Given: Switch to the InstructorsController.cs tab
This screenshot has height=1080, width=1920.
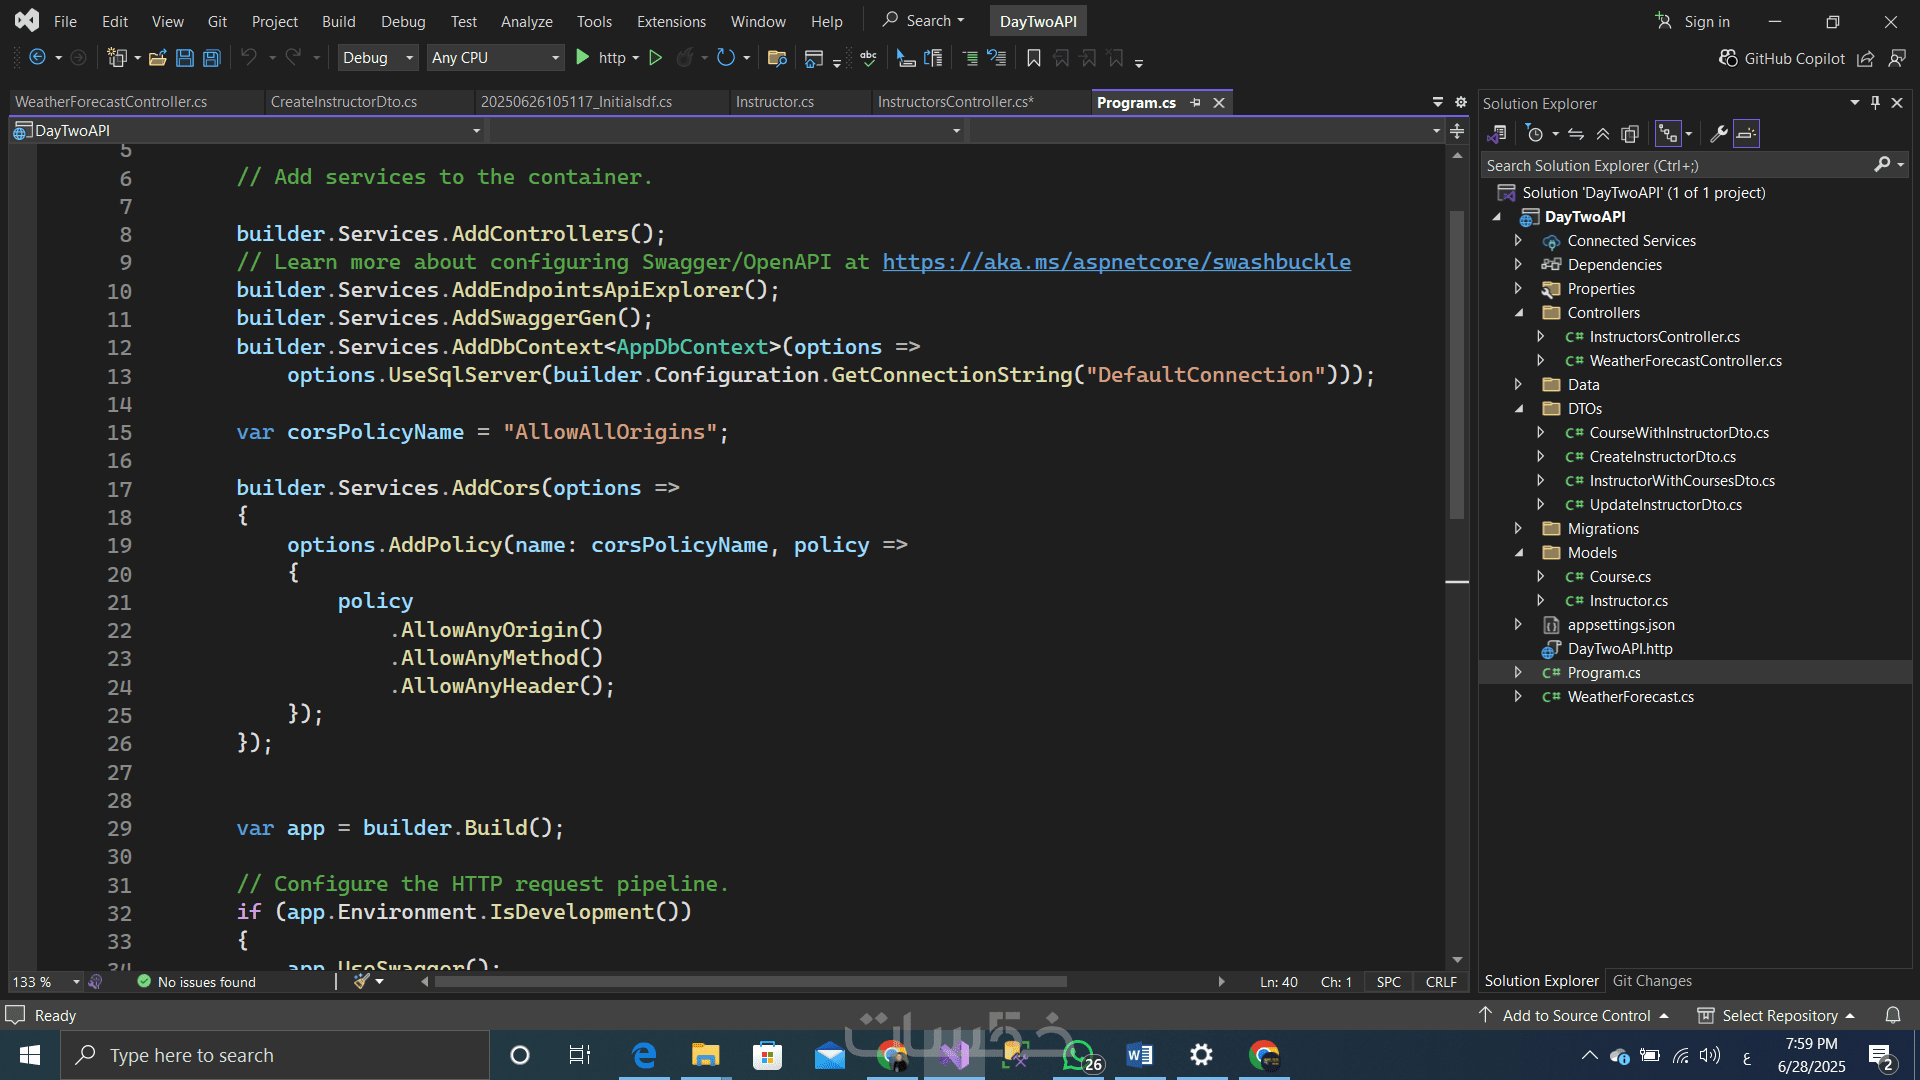Looking at the screenshot, I should coord(955,102).
